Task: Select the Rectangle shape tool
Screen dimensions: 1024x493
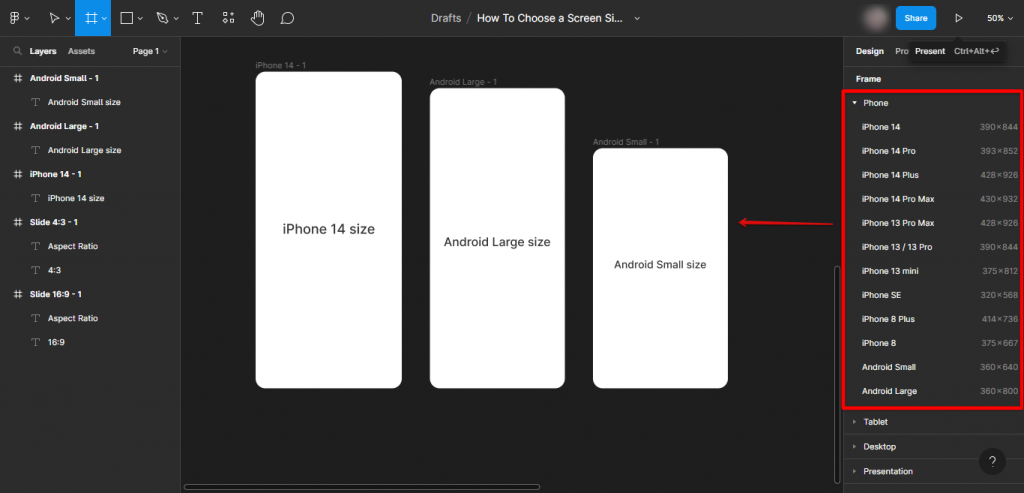Action: [x=127, y=18]
